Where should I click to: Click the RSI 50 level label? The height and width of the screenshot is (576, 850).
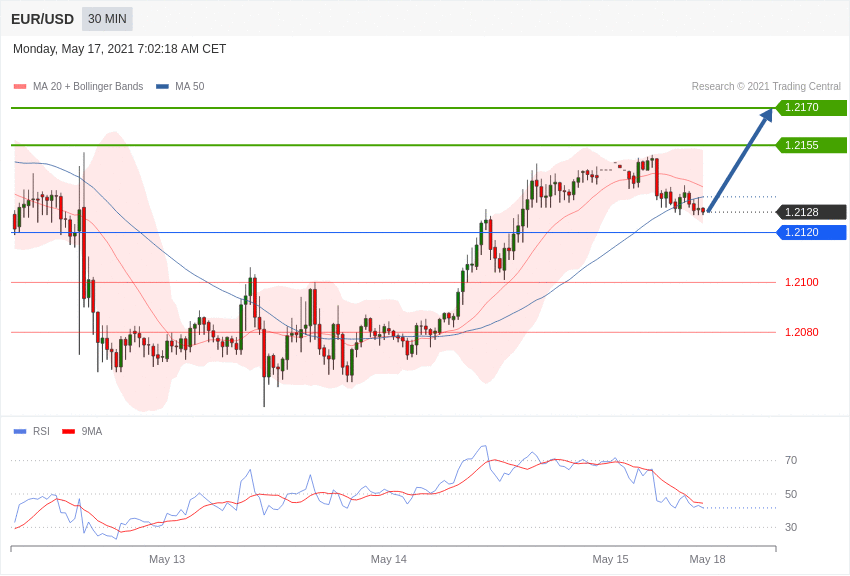point(791,494)
